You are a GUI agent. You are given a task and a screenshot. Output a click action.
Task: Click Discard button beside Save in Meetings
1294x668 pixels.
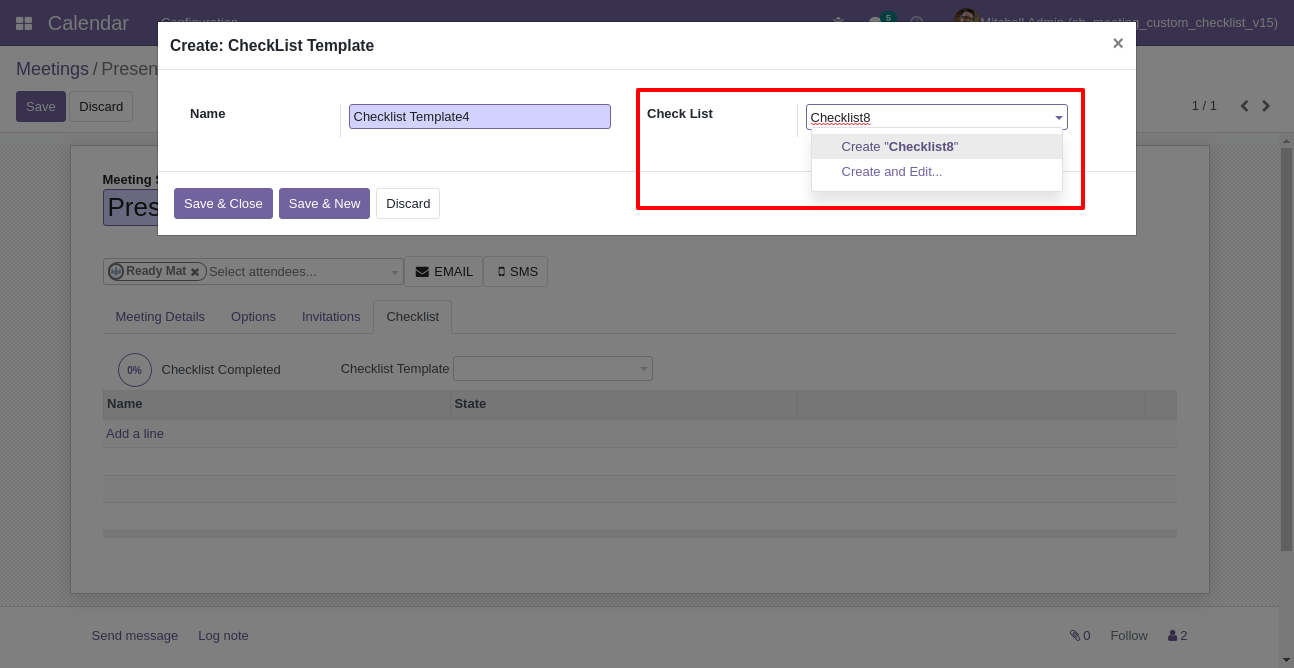tap(101, 107)
